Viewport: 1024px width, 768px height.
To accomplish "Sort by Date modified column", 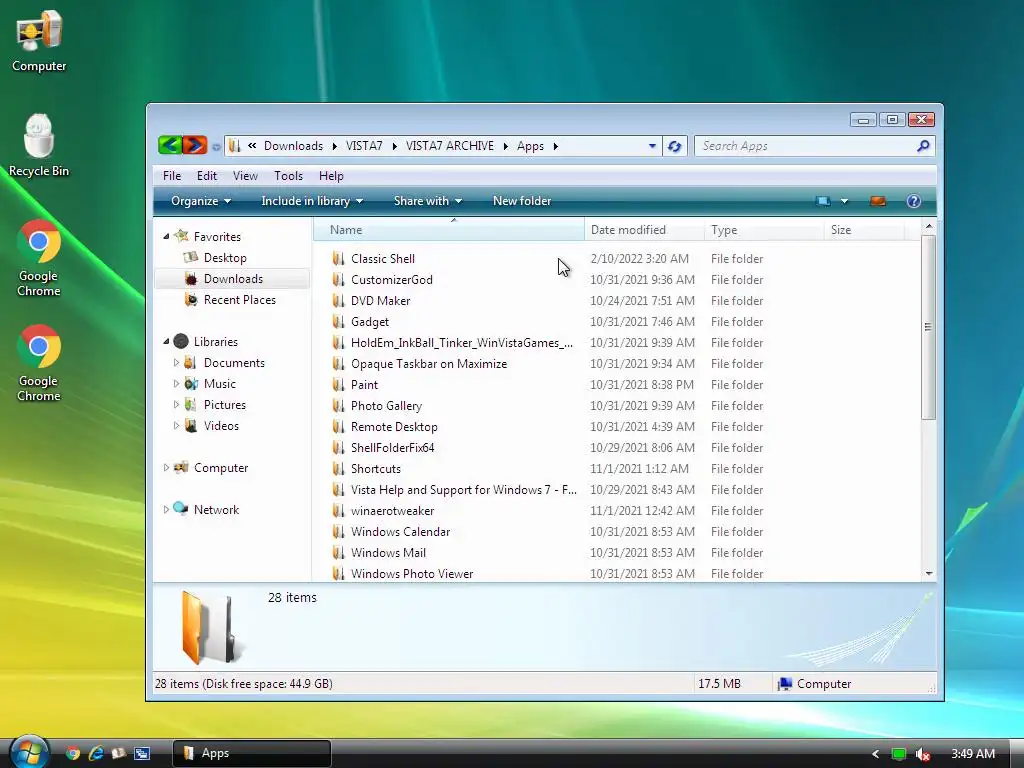I will coord(645,230).
